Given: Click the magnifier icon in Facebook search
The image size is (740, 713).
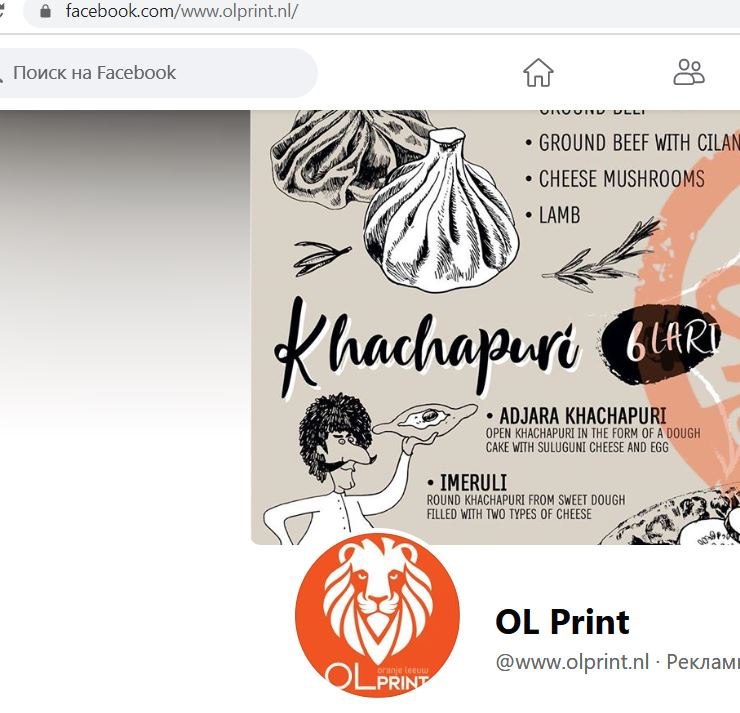Looking at the screenshot, I should 1,75.
